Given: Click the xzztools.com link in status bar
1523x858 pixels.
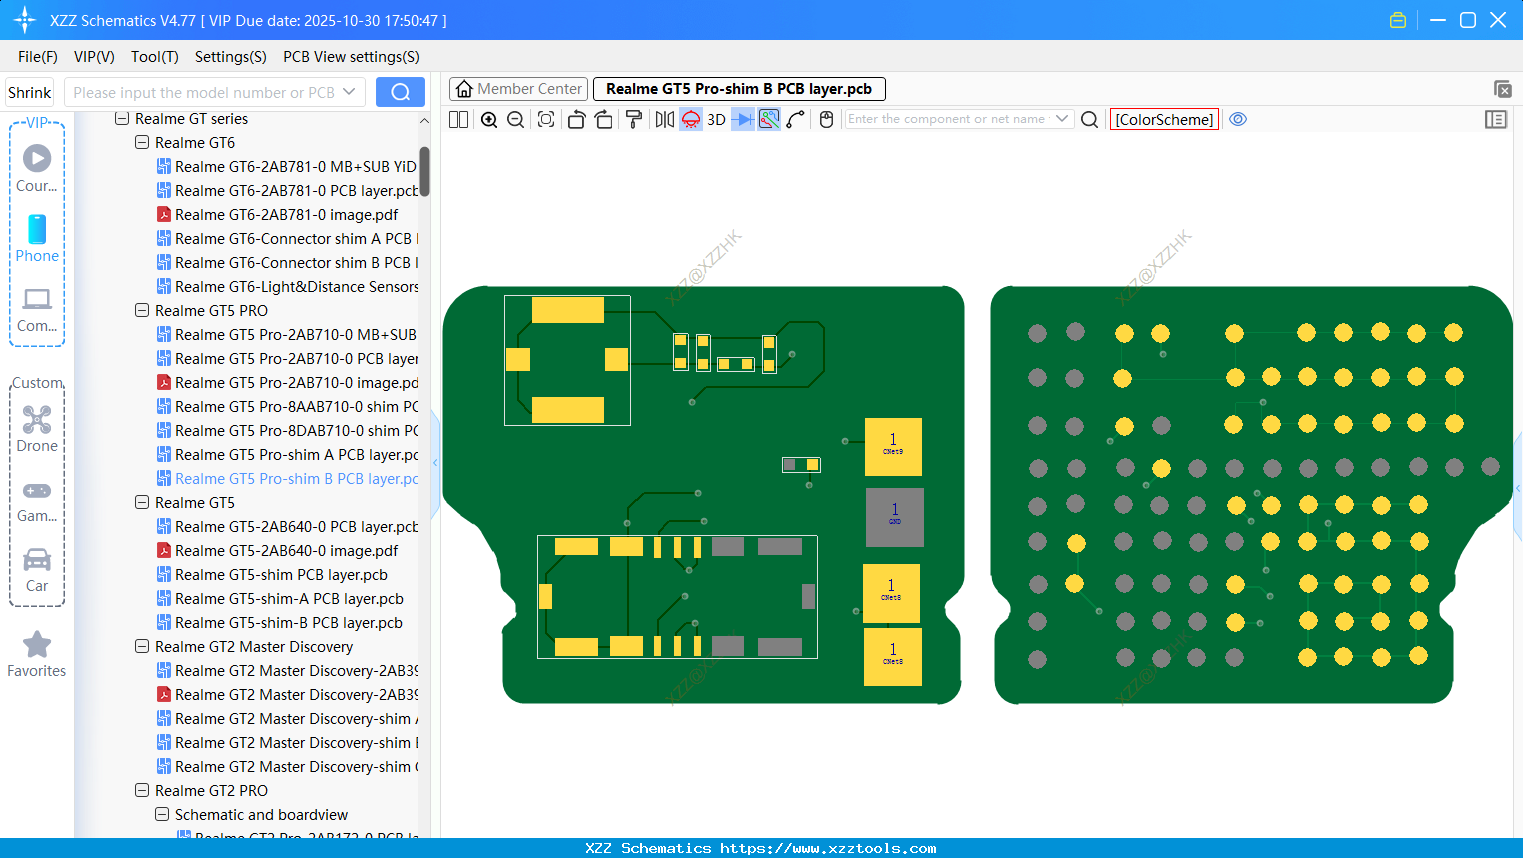Looking at the screenshot, I should (x=828, y=848).
